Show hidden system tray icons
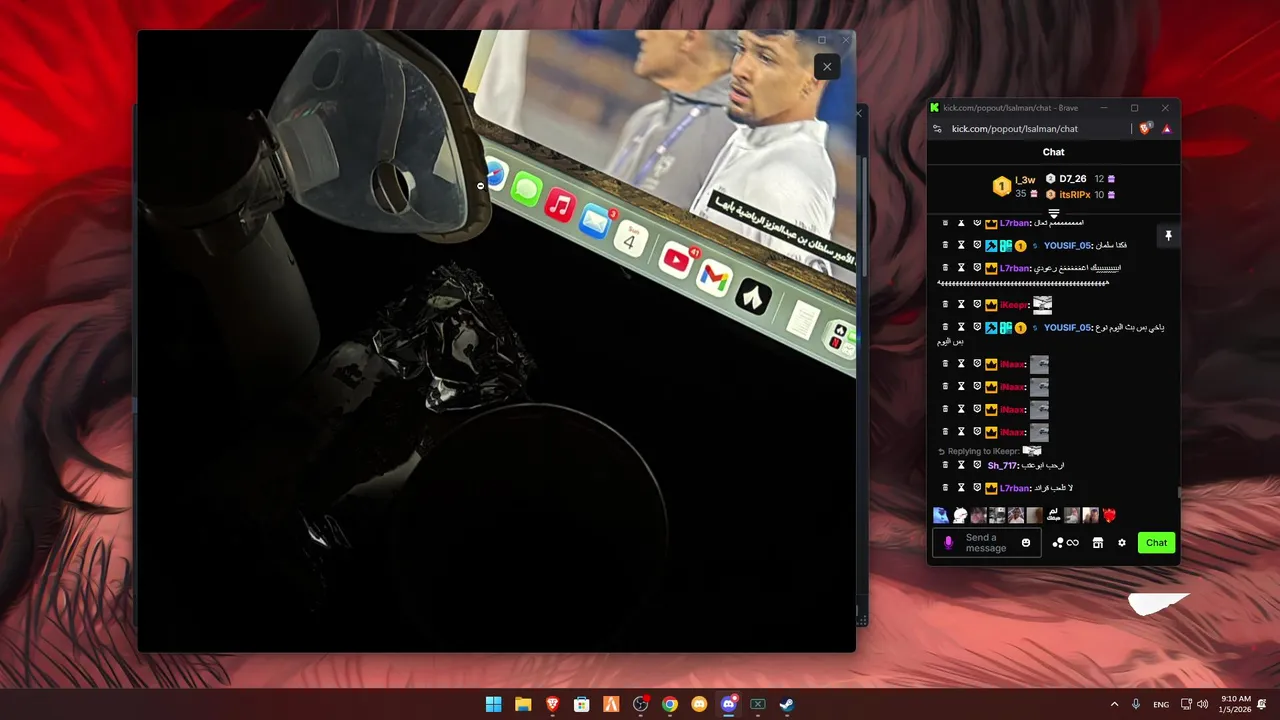1280x720 pixels. click(1114, 704)
